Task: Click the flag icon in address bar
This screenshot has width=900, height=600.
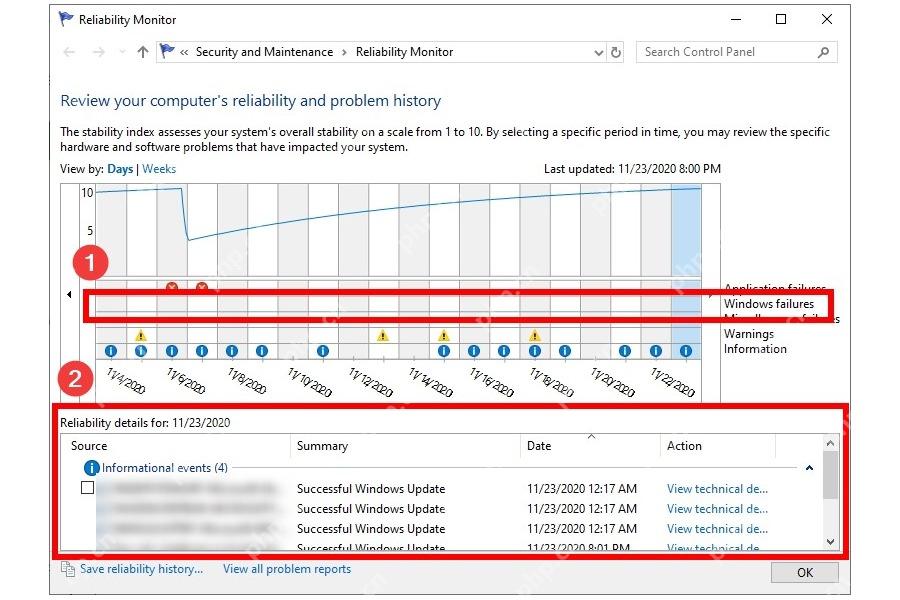Action: pyautogui.click(x=167, y=51)
